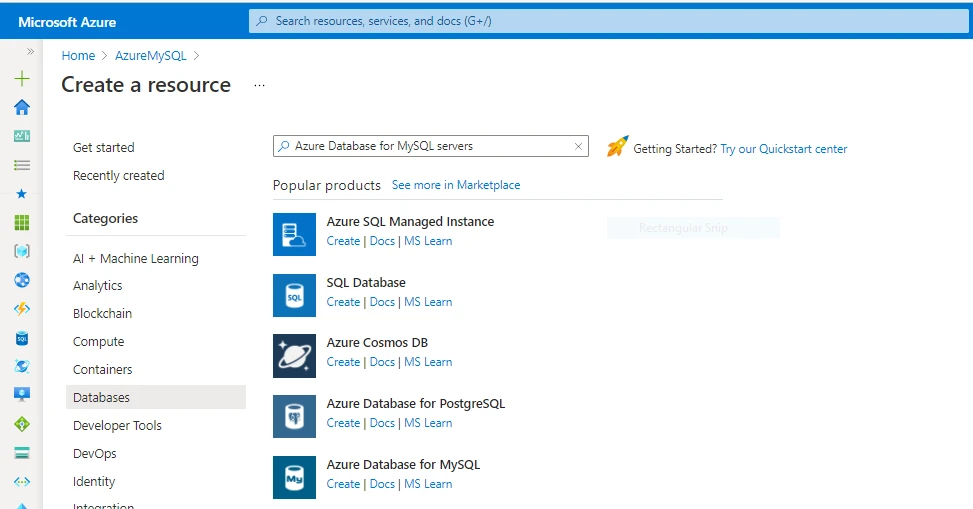This screenshot has width=973, height=509.
Task: Open Storage accounts icon in sidebar
Action: 22,453
